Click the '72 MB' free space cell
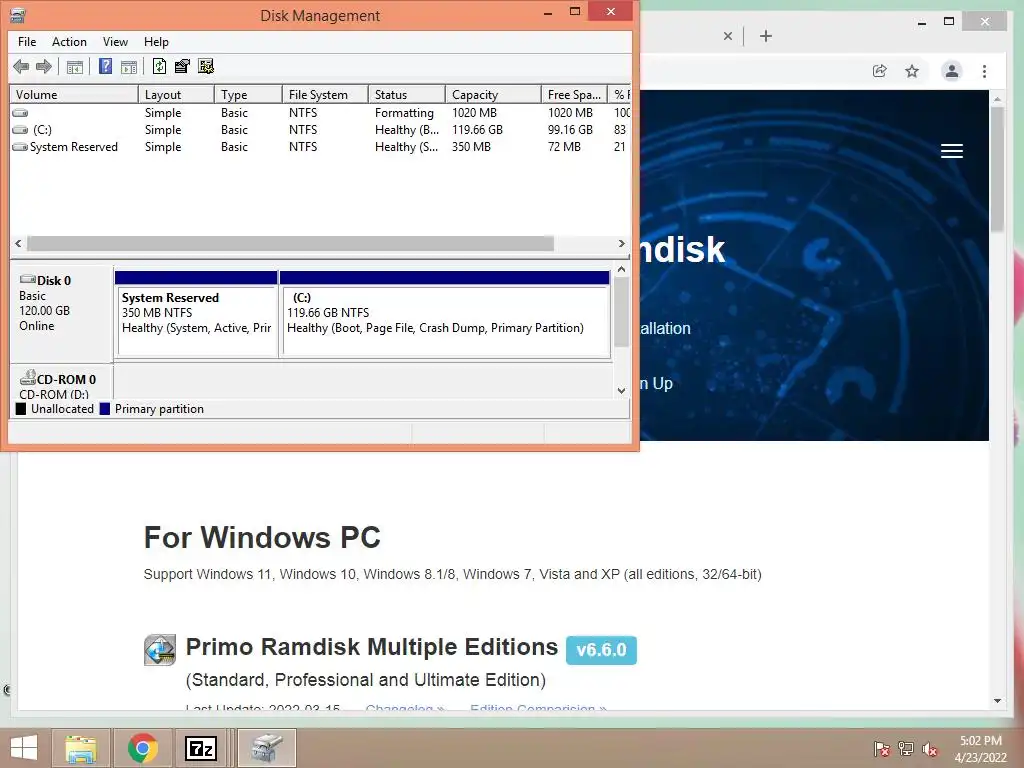The height and width of the screenshot is (768, 1024). (x=564, y=147)
